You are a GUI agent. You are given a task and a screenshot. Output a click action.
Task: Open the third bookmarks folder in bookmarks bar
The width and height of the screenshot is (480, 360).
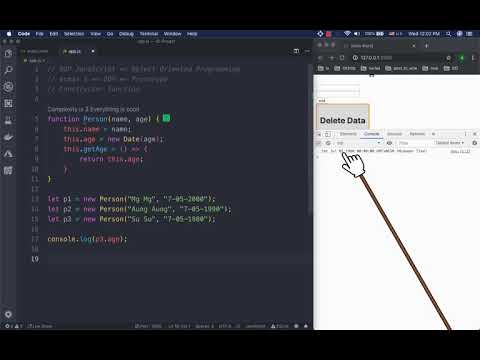370,68
